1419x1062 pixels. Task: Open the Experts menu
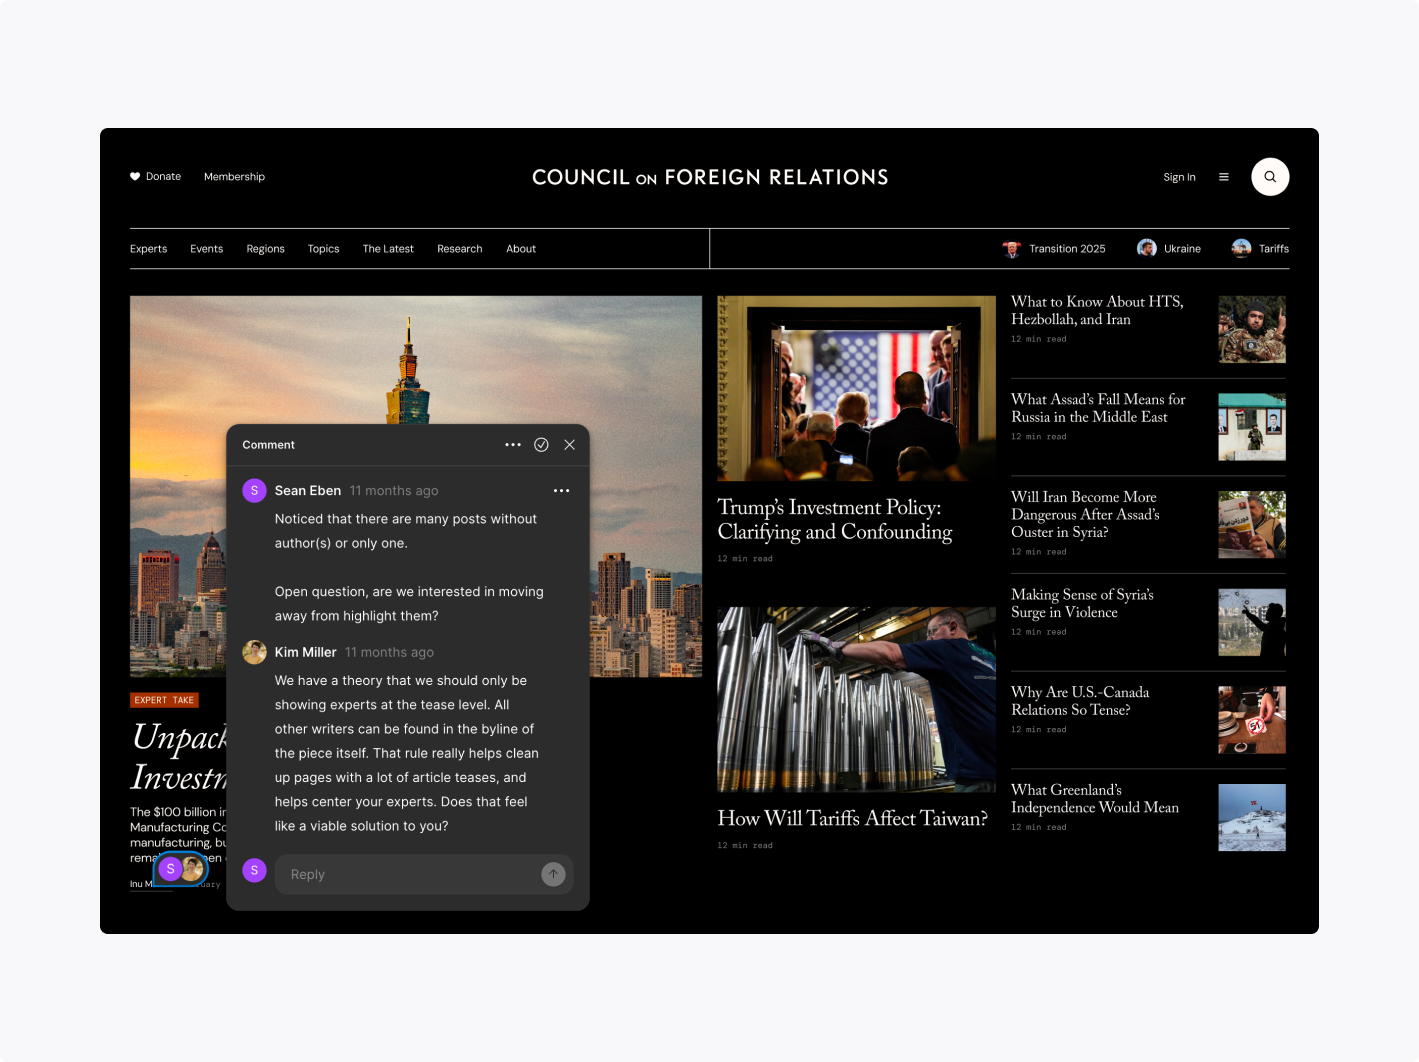pyautogui.click(x=148, y=249)
